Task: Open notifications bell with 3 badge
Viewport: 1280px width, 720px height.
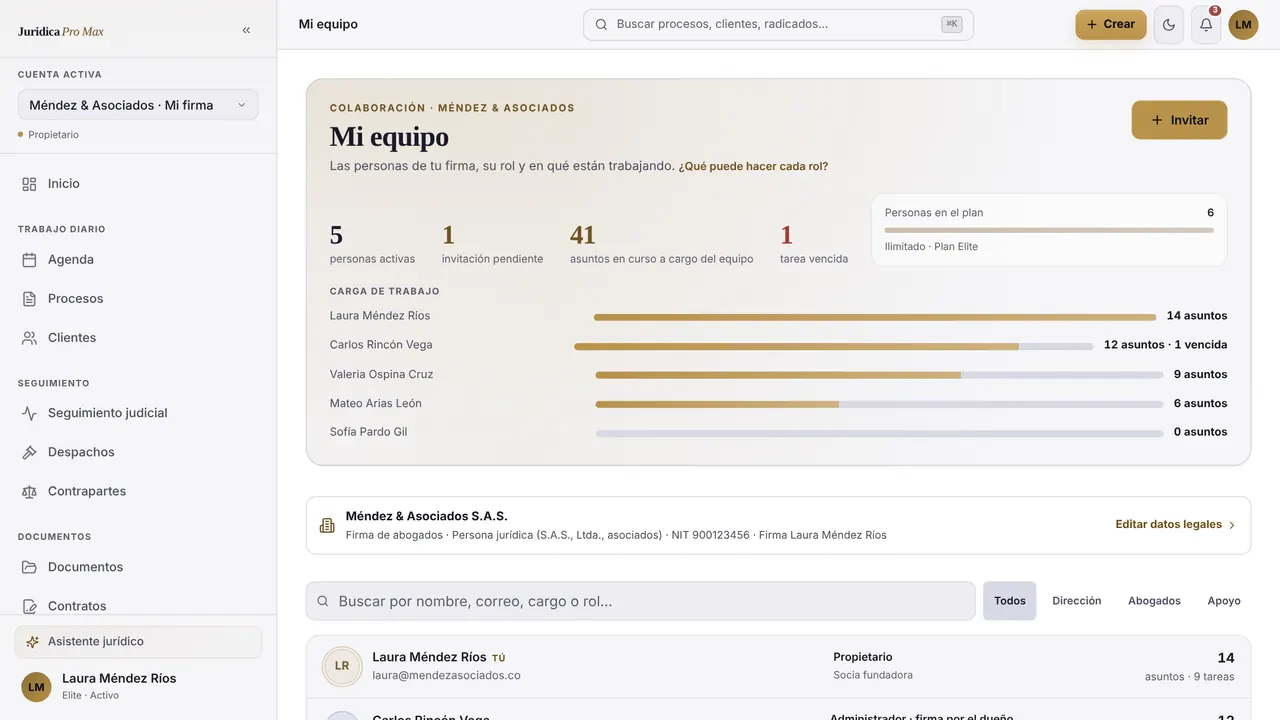Action: (x=1206, y=25)
